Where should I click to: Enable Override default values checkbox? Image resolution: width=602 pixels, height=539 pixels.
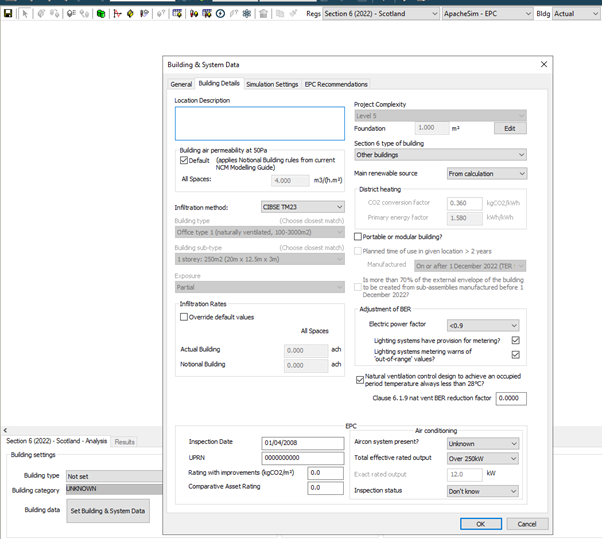click(x=184, y=317)
